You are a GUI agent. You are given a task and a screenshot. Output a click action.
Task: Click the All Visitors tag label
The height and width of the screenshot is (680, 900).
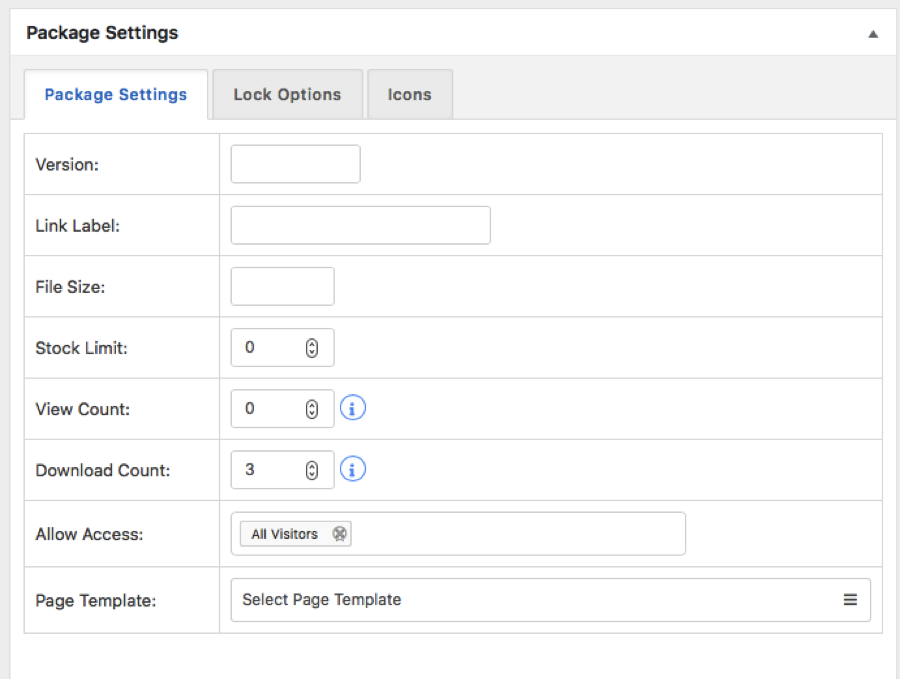tap(284, 534)
